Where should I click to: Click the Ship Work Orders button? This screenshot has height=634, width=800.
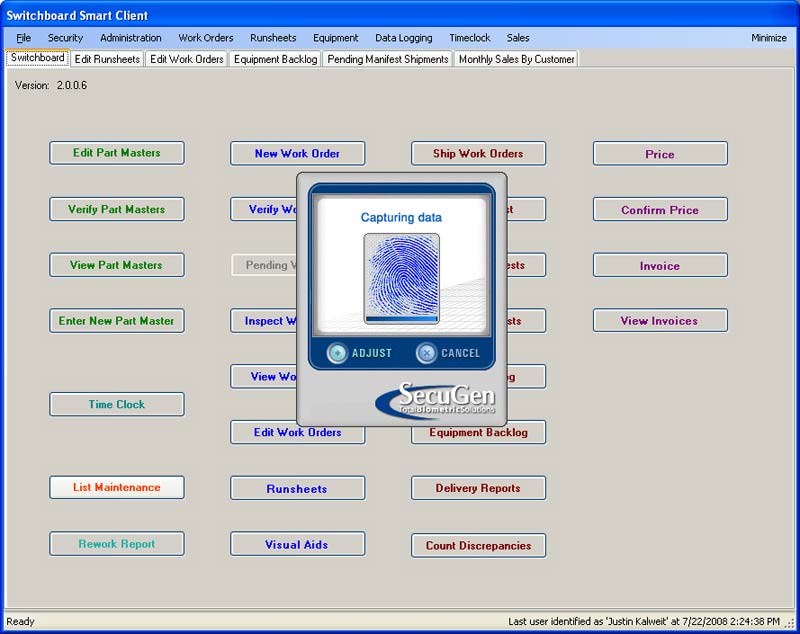(479, 154)
